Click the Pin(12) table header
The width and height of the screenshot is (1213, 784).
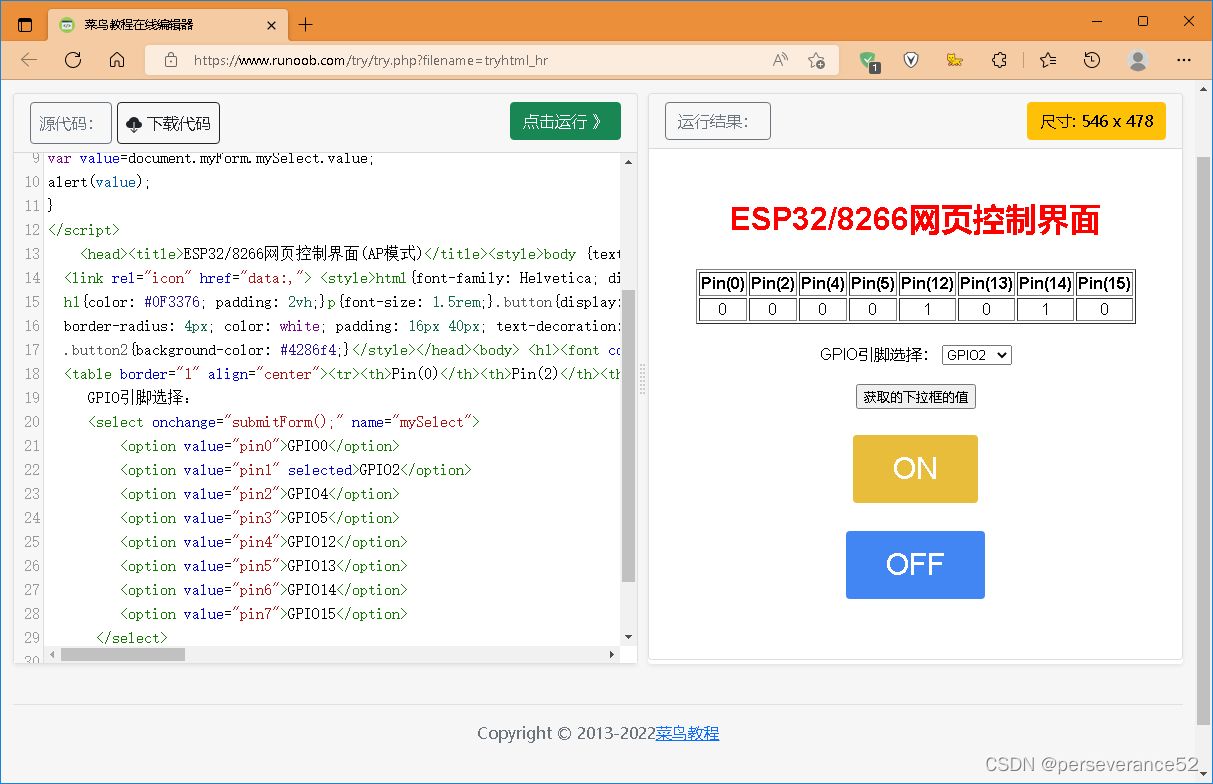pyautogui.click(x=927, y=284)
